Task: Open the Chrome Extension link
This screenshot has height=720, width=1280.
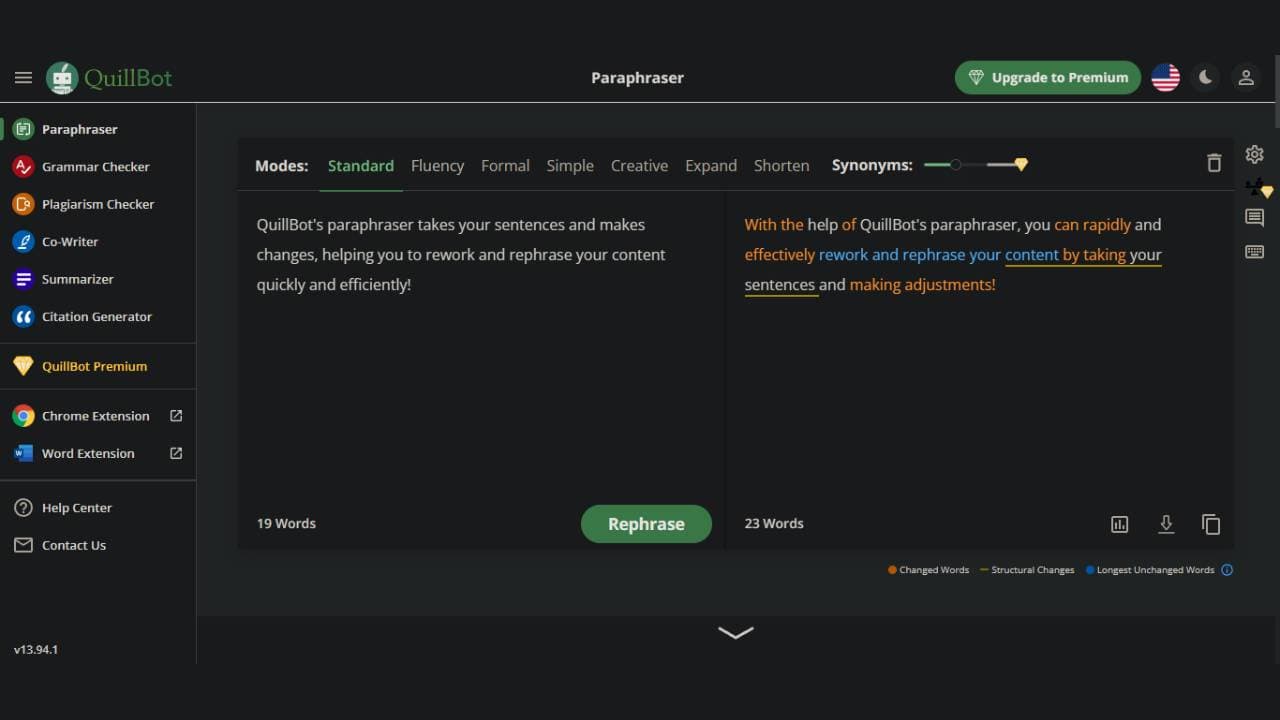Action: click(98, 416)
